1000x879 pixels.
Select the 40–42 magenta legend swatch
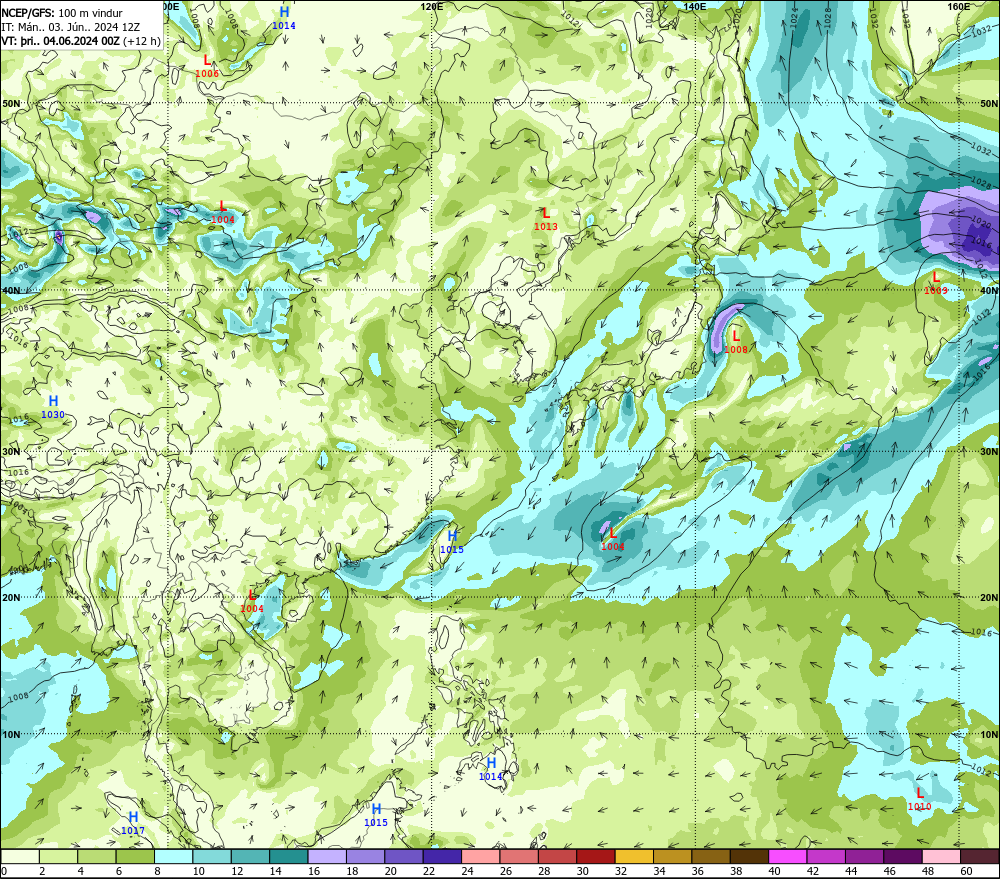coord(788,856)
